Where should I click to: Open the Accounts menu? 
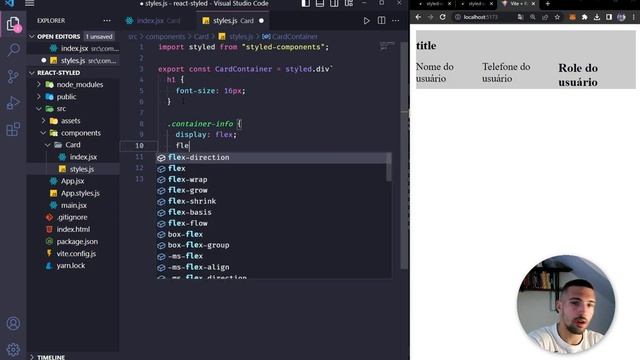[x=13, y=323]
